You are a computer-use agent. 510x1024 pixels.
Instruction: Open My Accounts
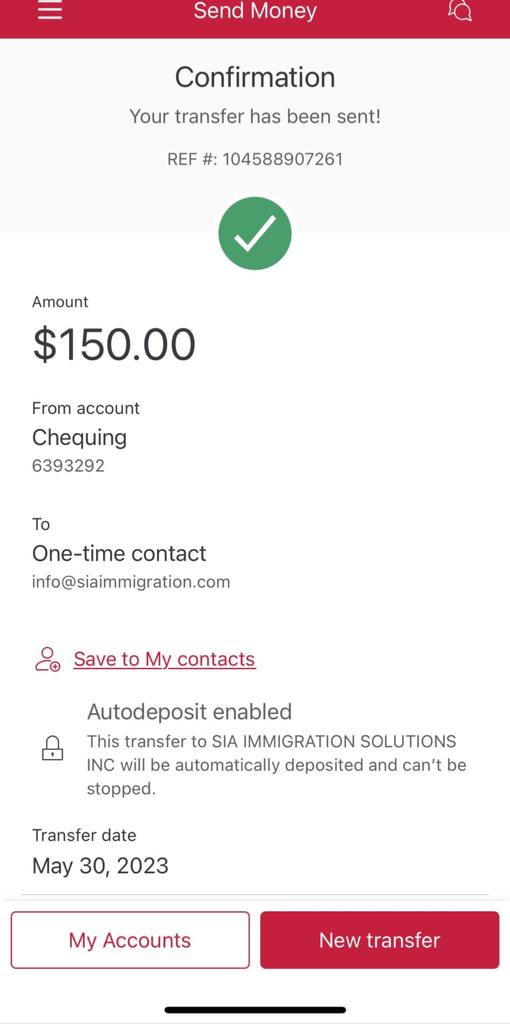tap(130, 940)
